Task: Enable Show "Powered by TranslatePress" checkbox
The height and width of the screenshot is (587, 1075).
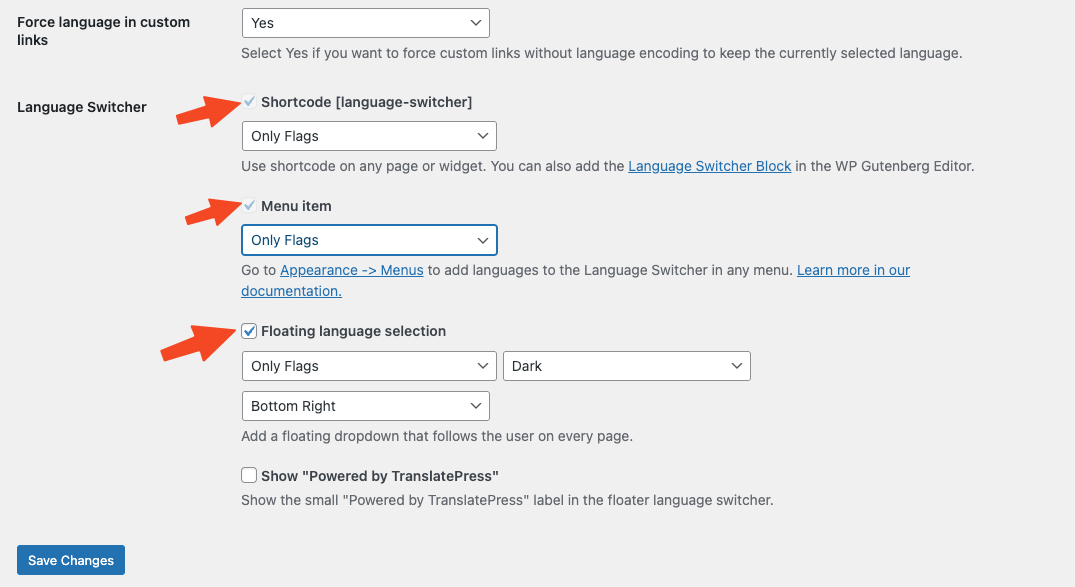Action: click(249, 475)
